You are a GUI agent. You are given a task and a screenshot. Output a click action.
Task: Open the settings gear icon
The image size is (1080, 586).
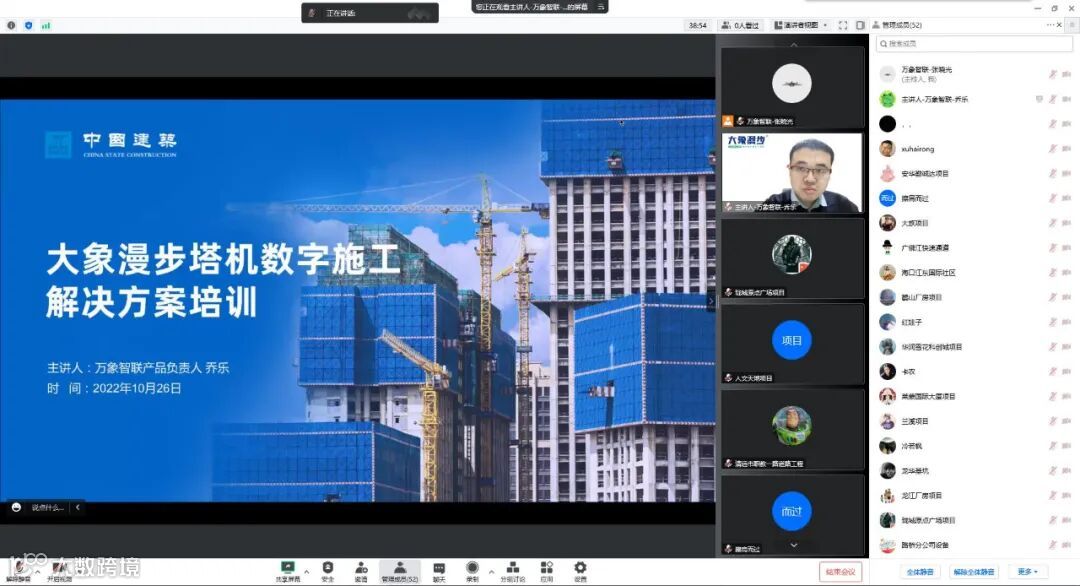coord(580,571)
